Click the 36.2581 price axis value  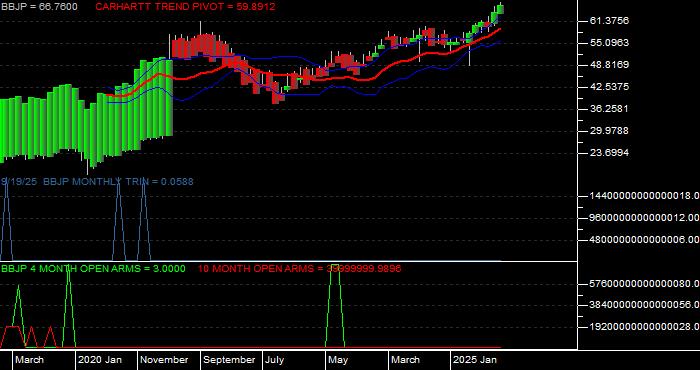point(609,108)
